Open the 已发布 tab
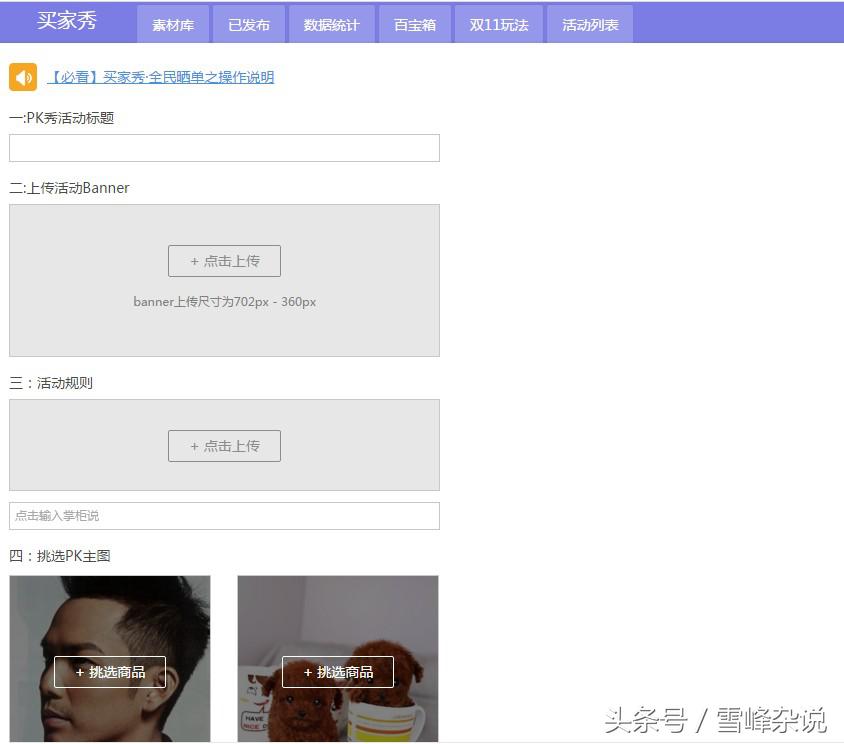 click(x=248, y=25)
